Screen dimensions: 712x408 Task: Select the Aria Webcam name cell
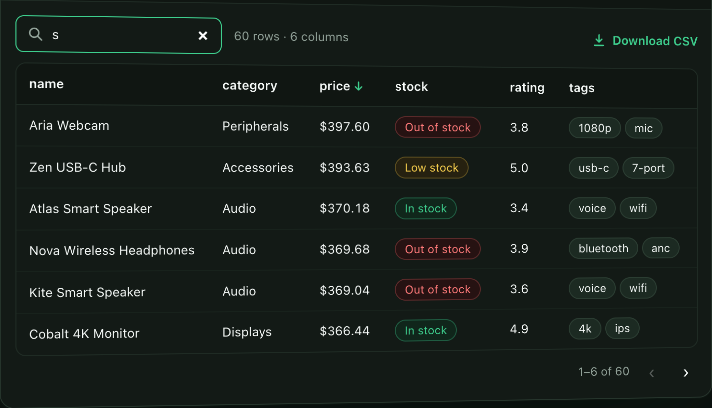[69, 126]
